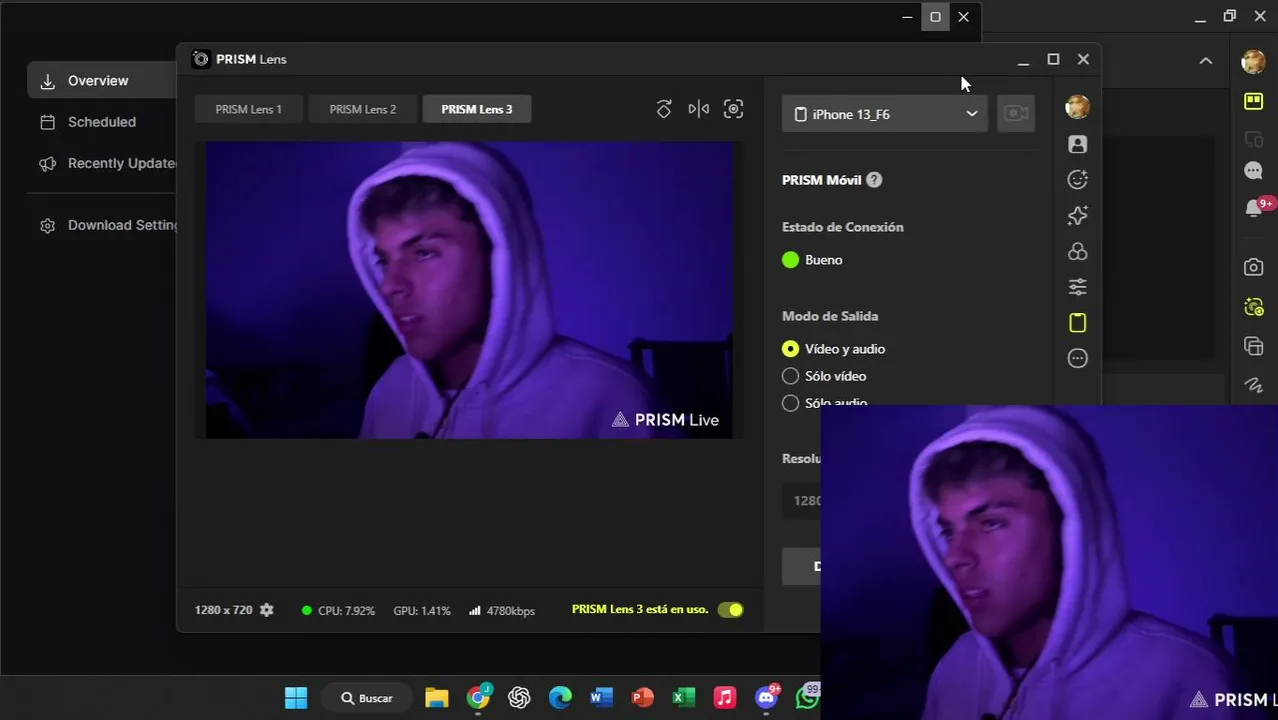Open Word from the taskbar

point(601,698)
